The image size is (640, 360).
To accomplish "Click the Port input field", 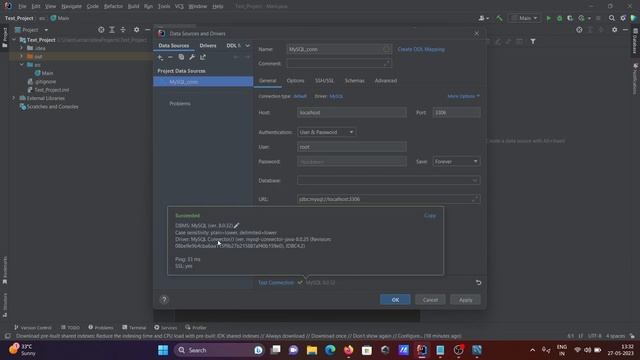I will (x=456, y=112).
